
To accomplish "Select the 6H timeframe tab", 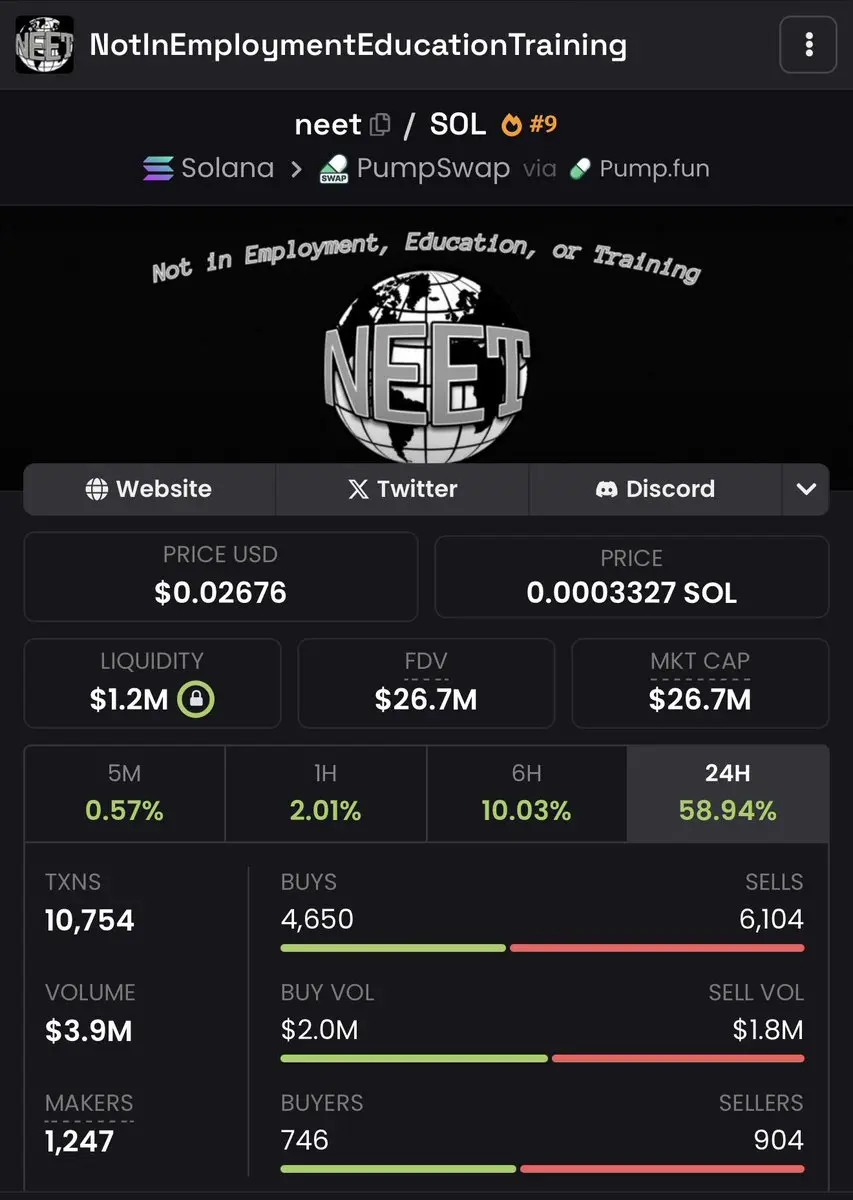I will 527,793.
